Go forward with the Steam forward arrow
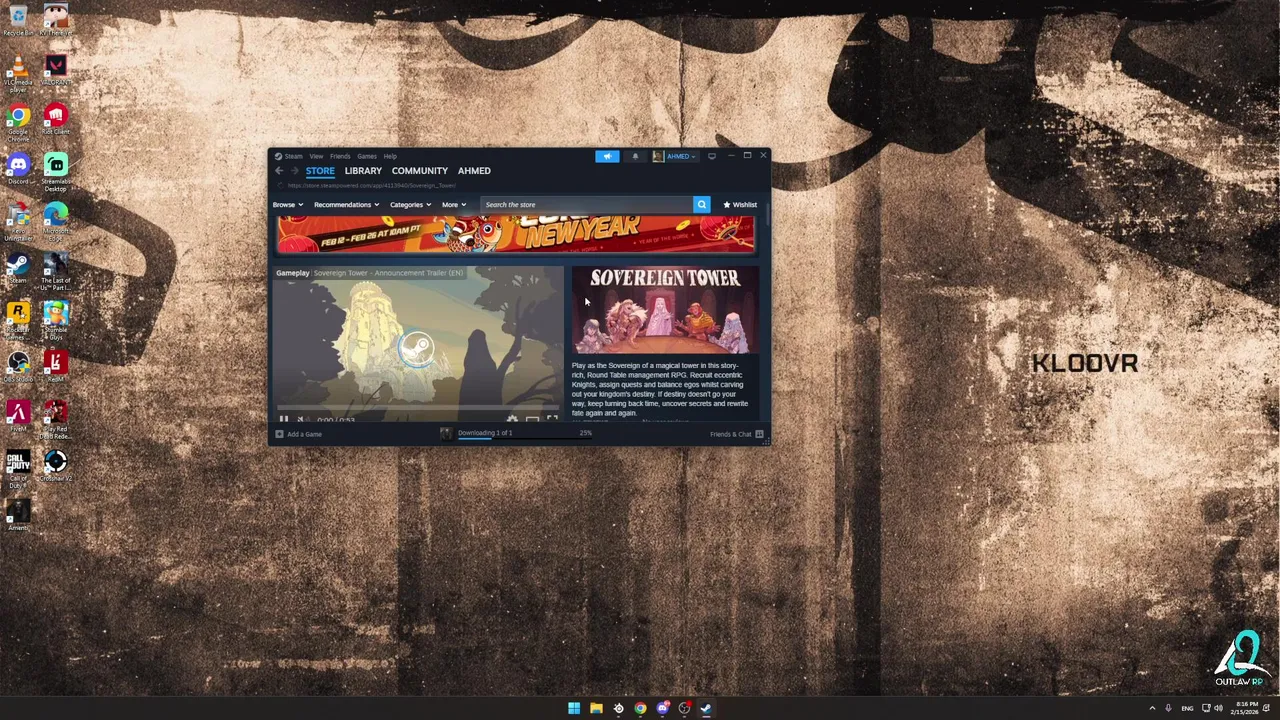Screen dimensions: 1280x720 (294, 171)
